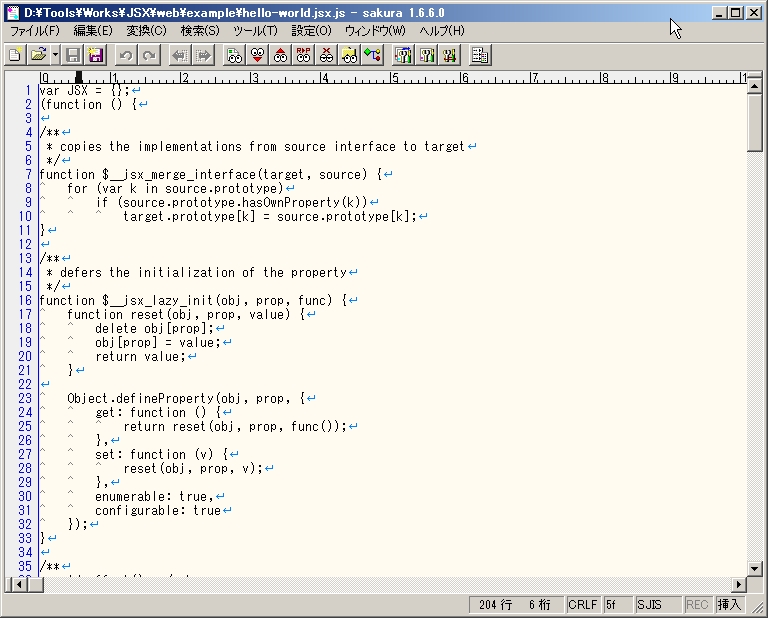Toggle the 挿入 insert mode indicator
Screen dimensions: 768x618
pyautogui.click(x=729, y=605)
